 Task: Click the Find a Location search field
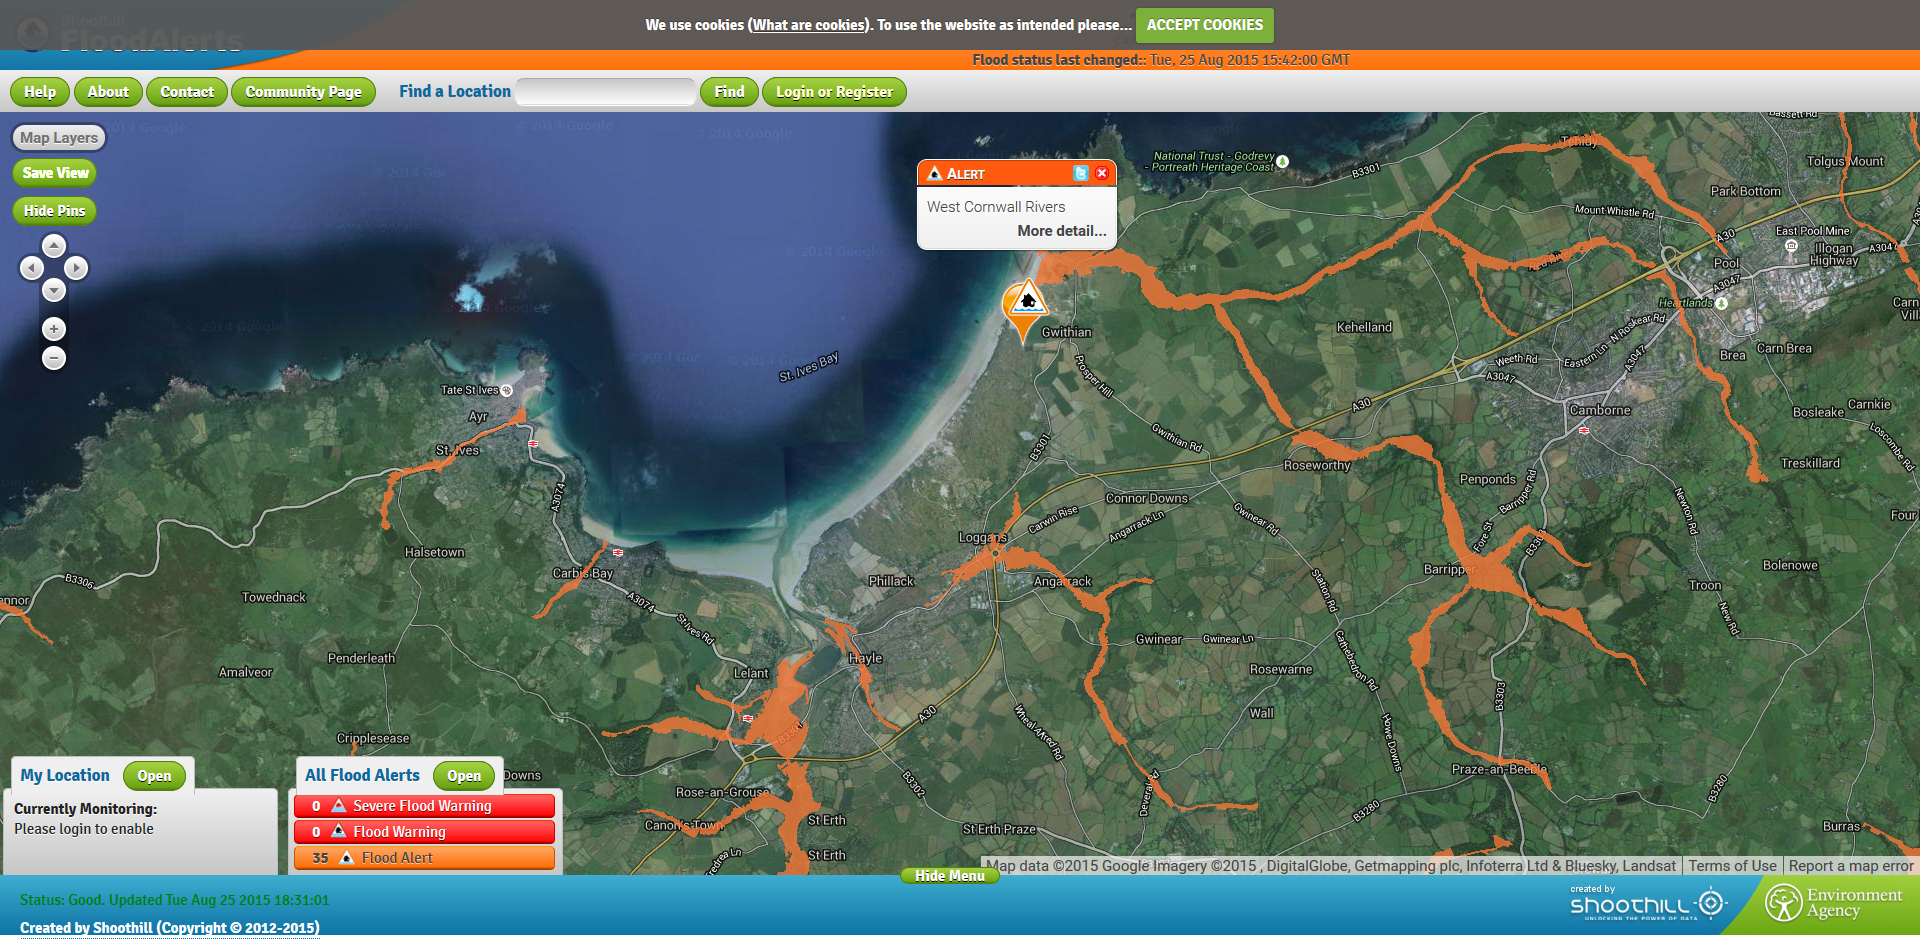pyautogui.click(x=606, y=92)
